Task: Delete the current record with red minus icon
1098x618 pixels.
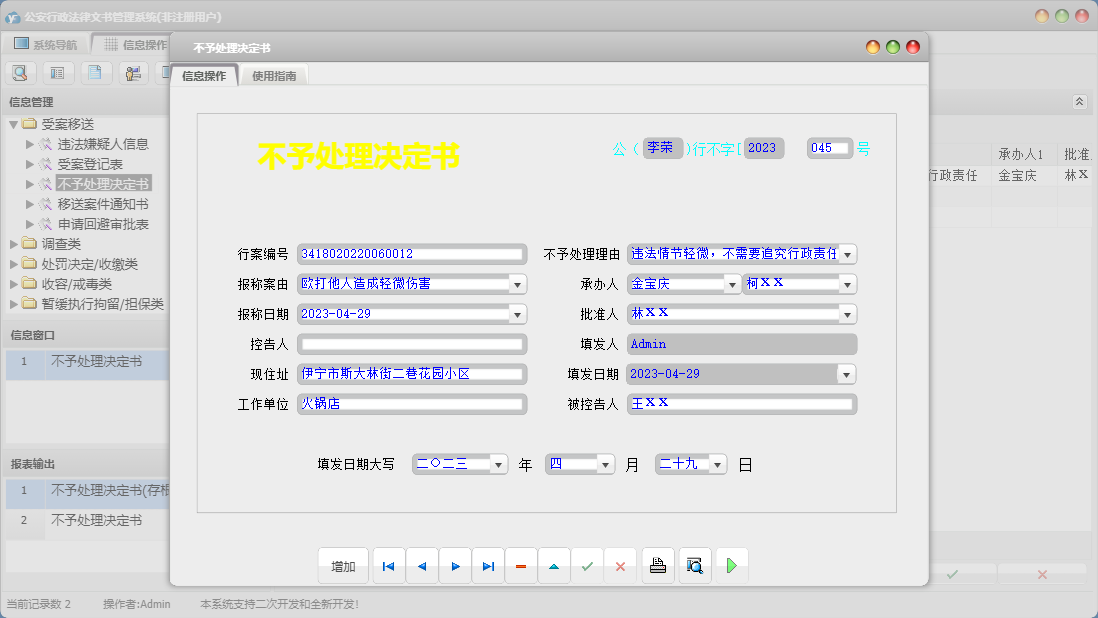Action: (x=520, y=565)
